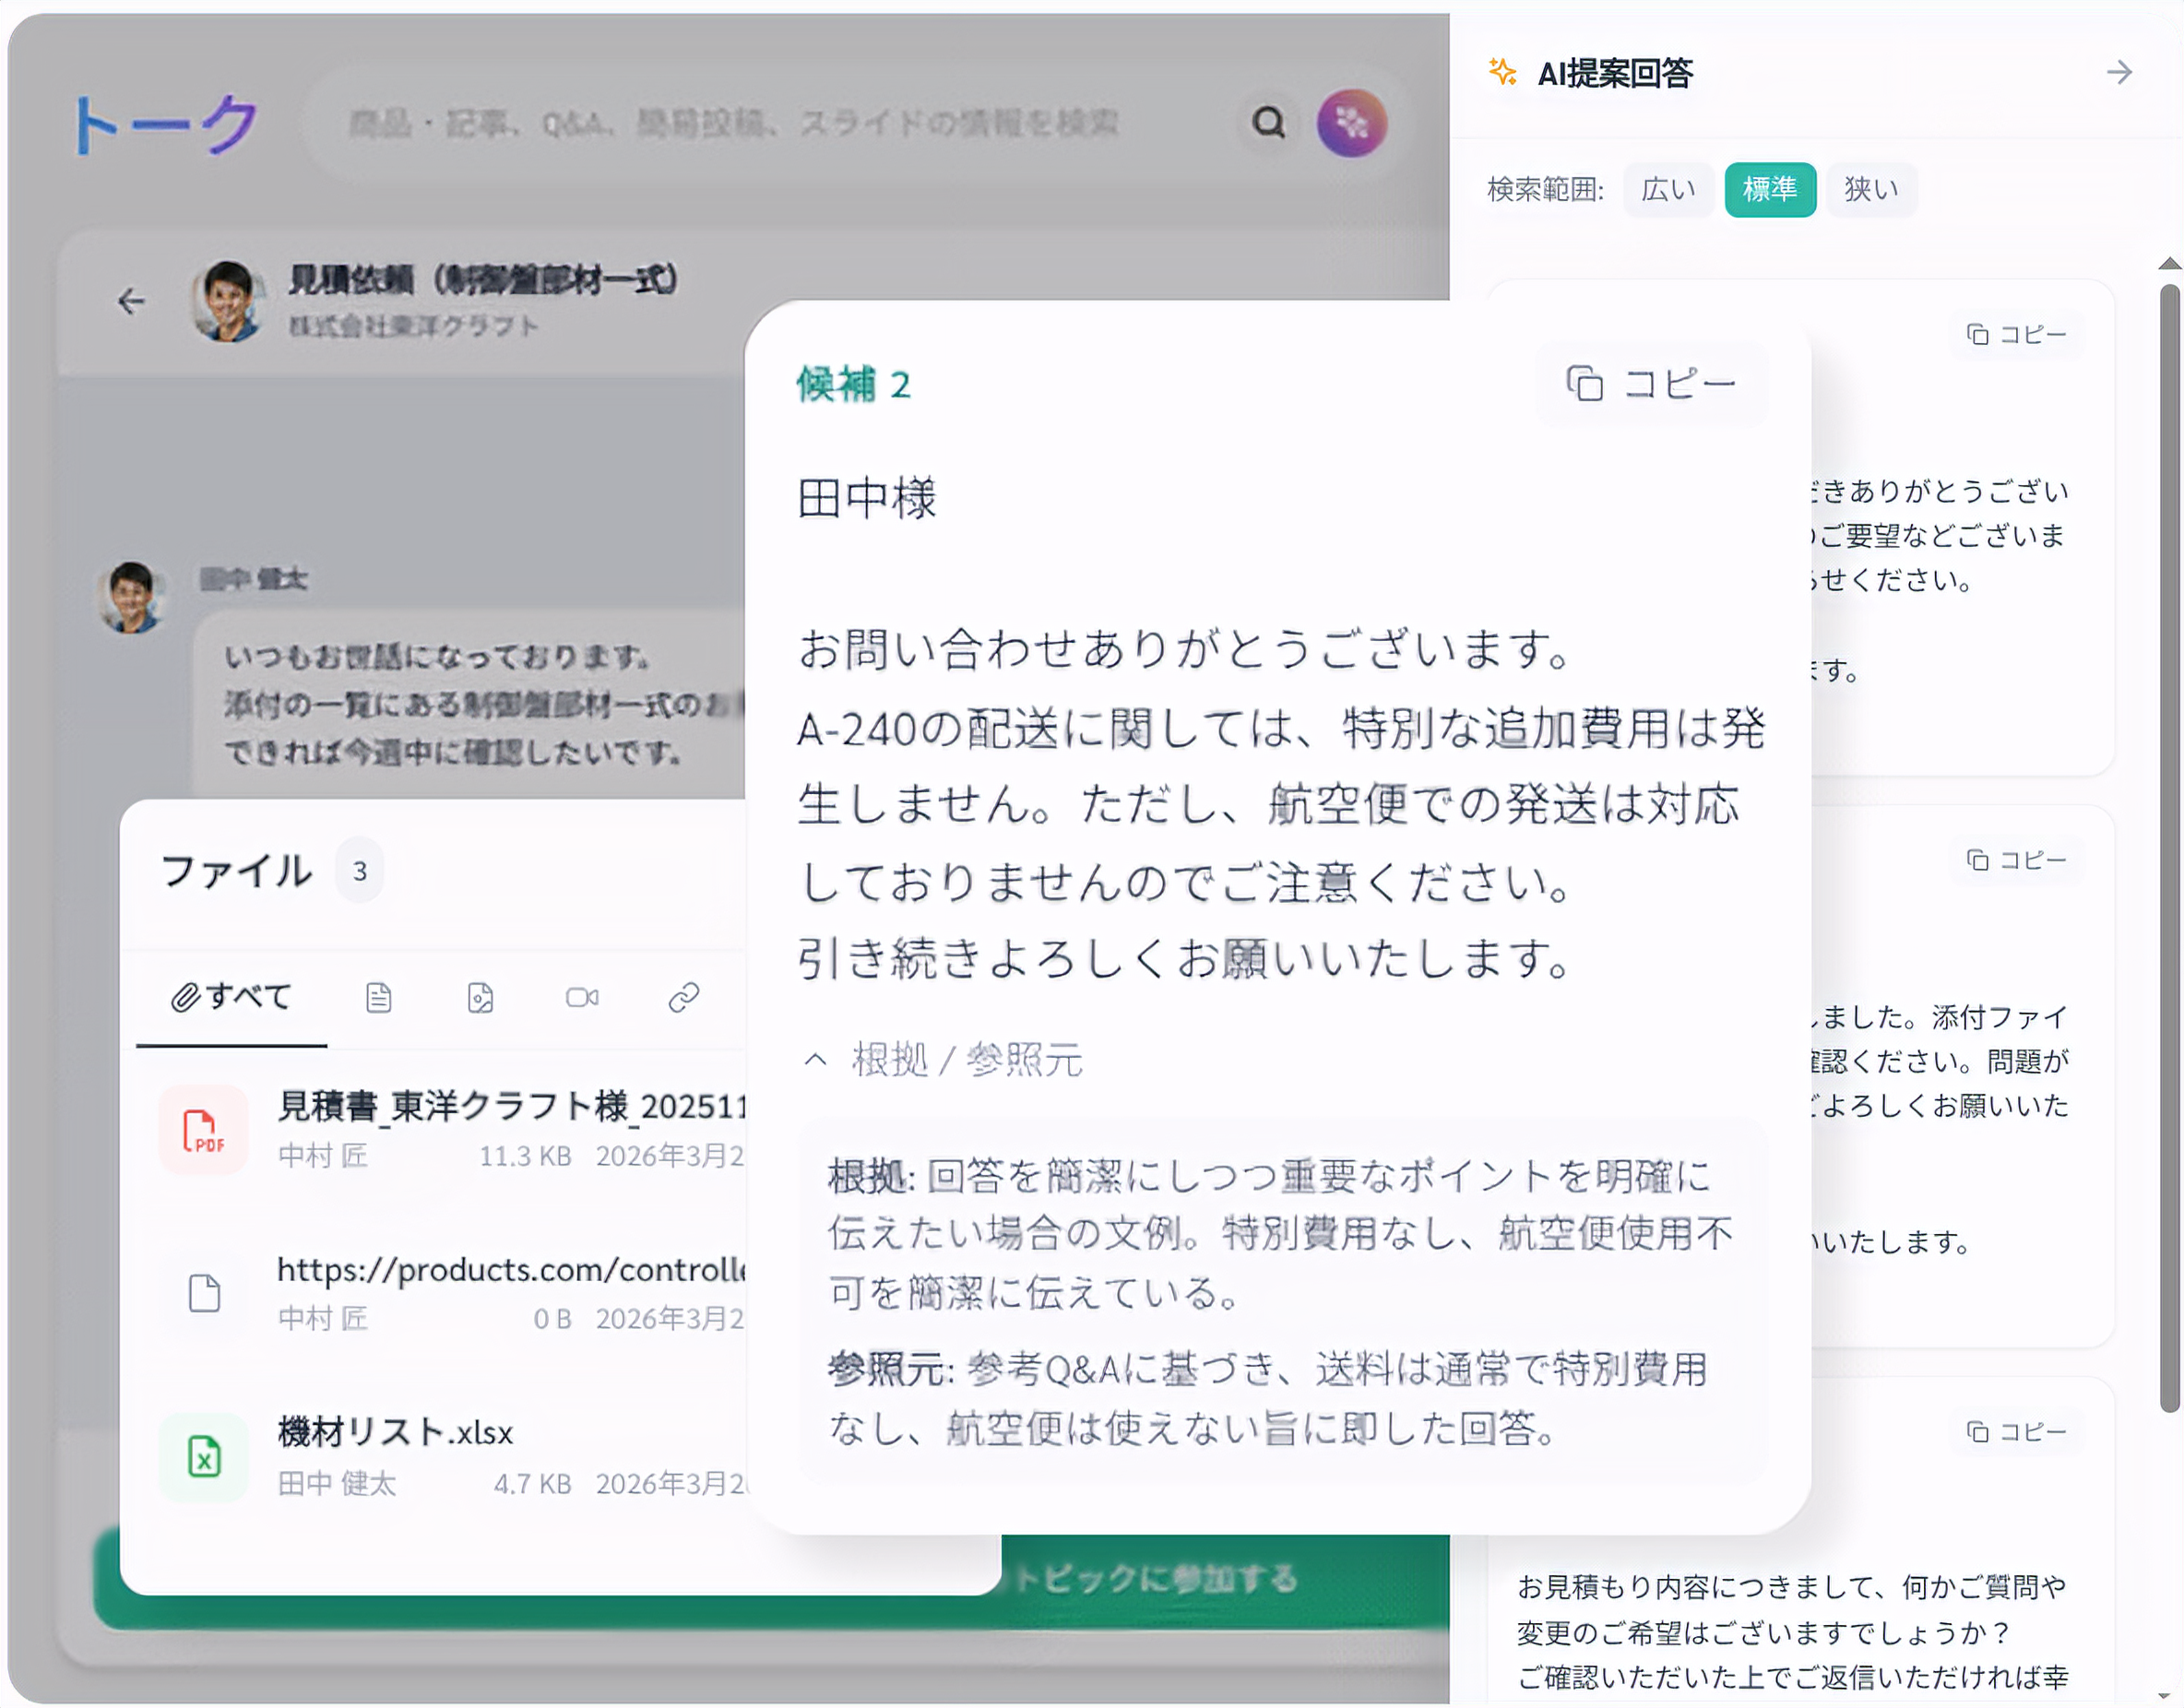Switch to the image attachments tab
The width and height of the screenshot is (2184, 1708).
click(480, 997)
